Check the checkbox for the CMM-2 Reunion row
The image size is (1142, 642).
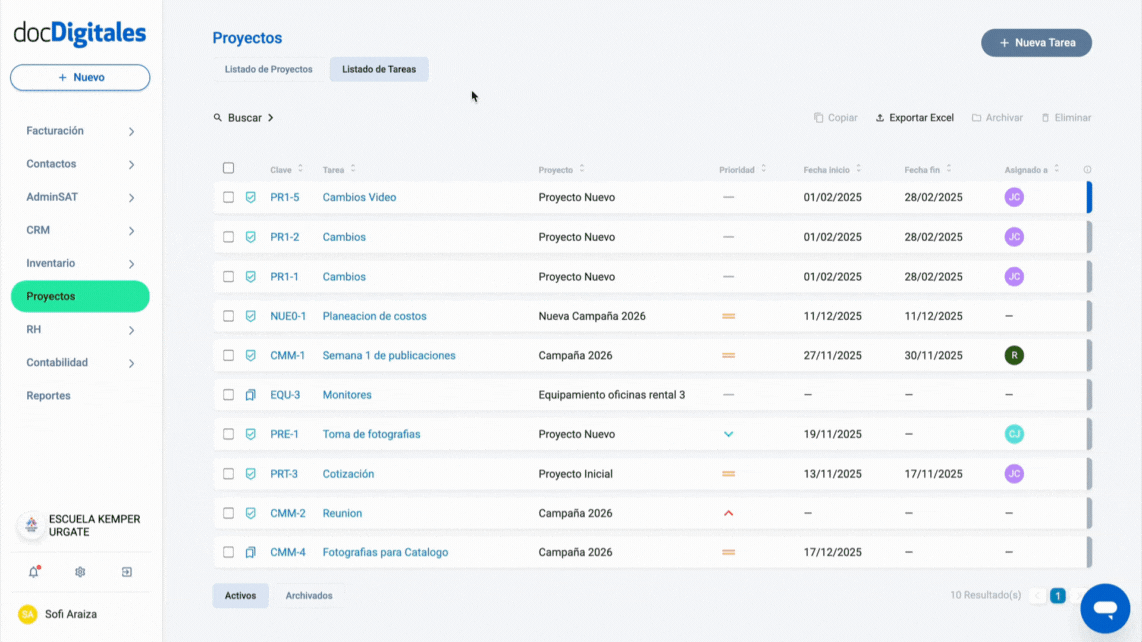pos(228,512)
